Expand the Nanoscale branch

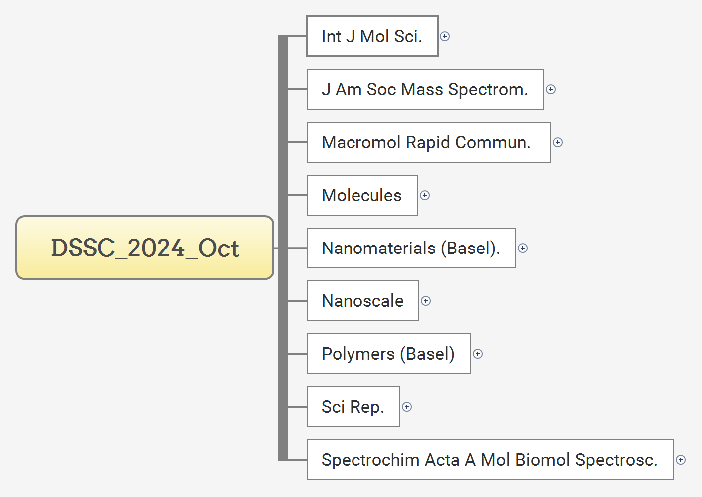(426, 300)
